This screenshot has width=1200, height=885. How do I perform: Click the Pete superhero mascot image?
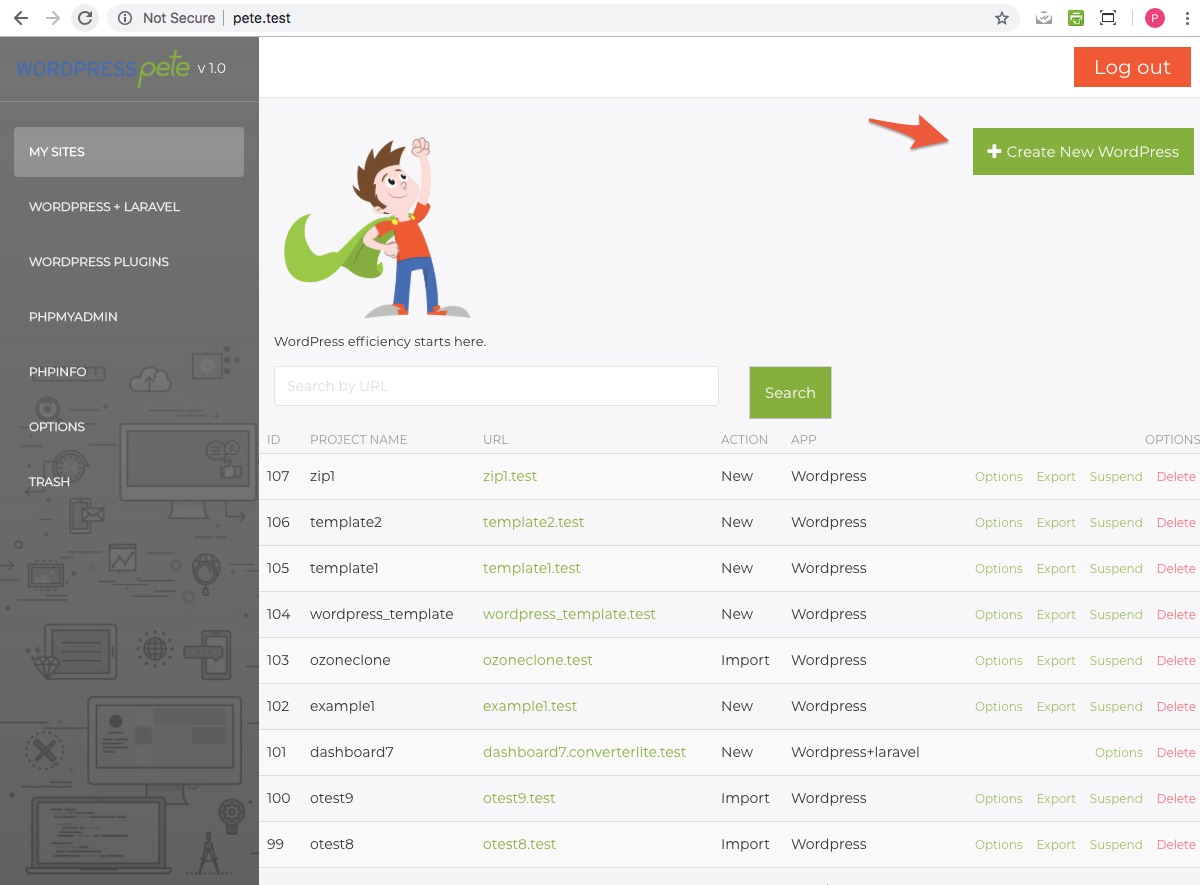[x=377, y=228]
